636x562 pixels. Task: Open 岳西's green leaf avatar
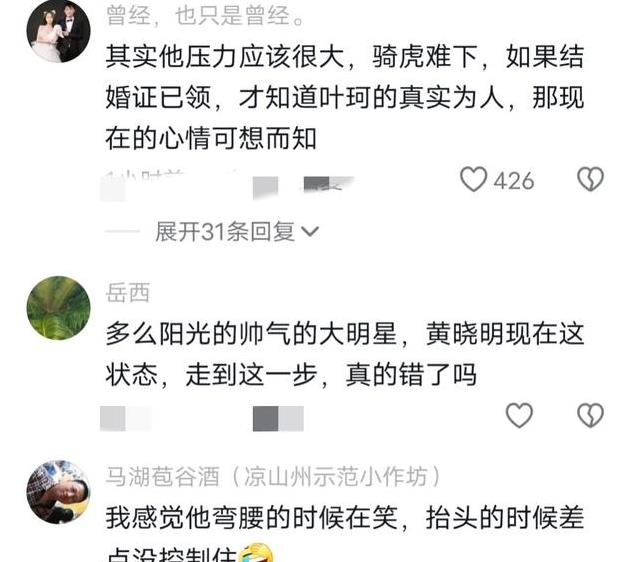58,308
